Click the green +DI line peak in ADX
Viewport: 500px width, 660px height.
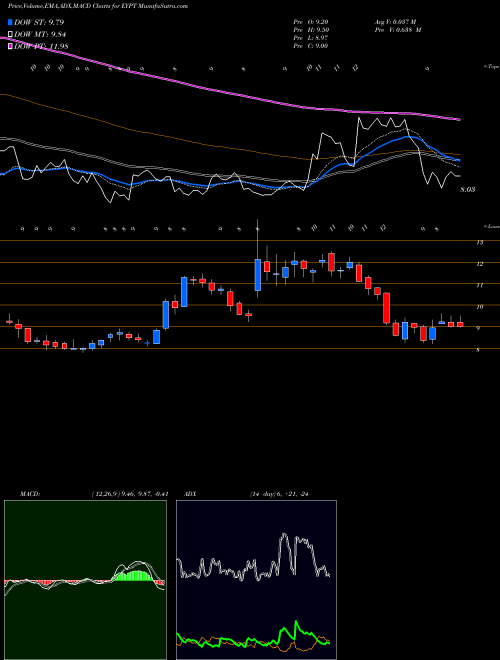tap(296, 621)
